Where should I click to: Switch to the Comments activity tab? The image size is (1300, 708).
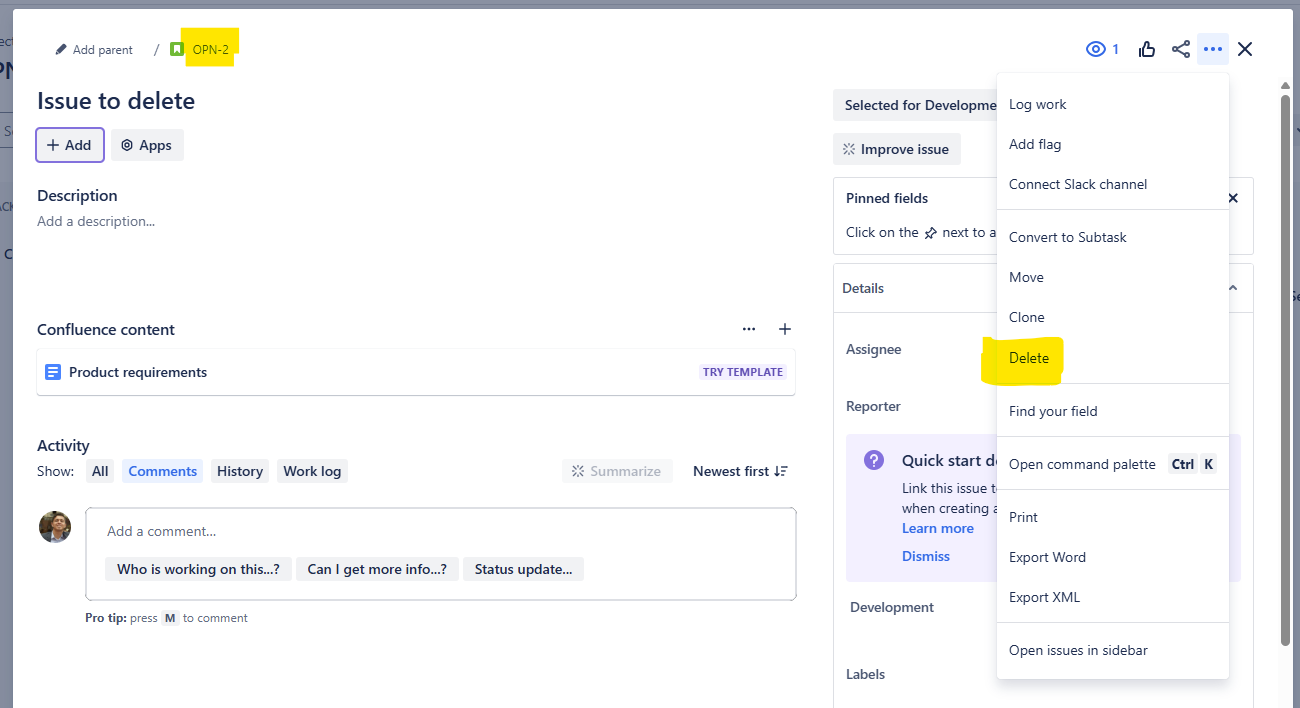[162, 471]
